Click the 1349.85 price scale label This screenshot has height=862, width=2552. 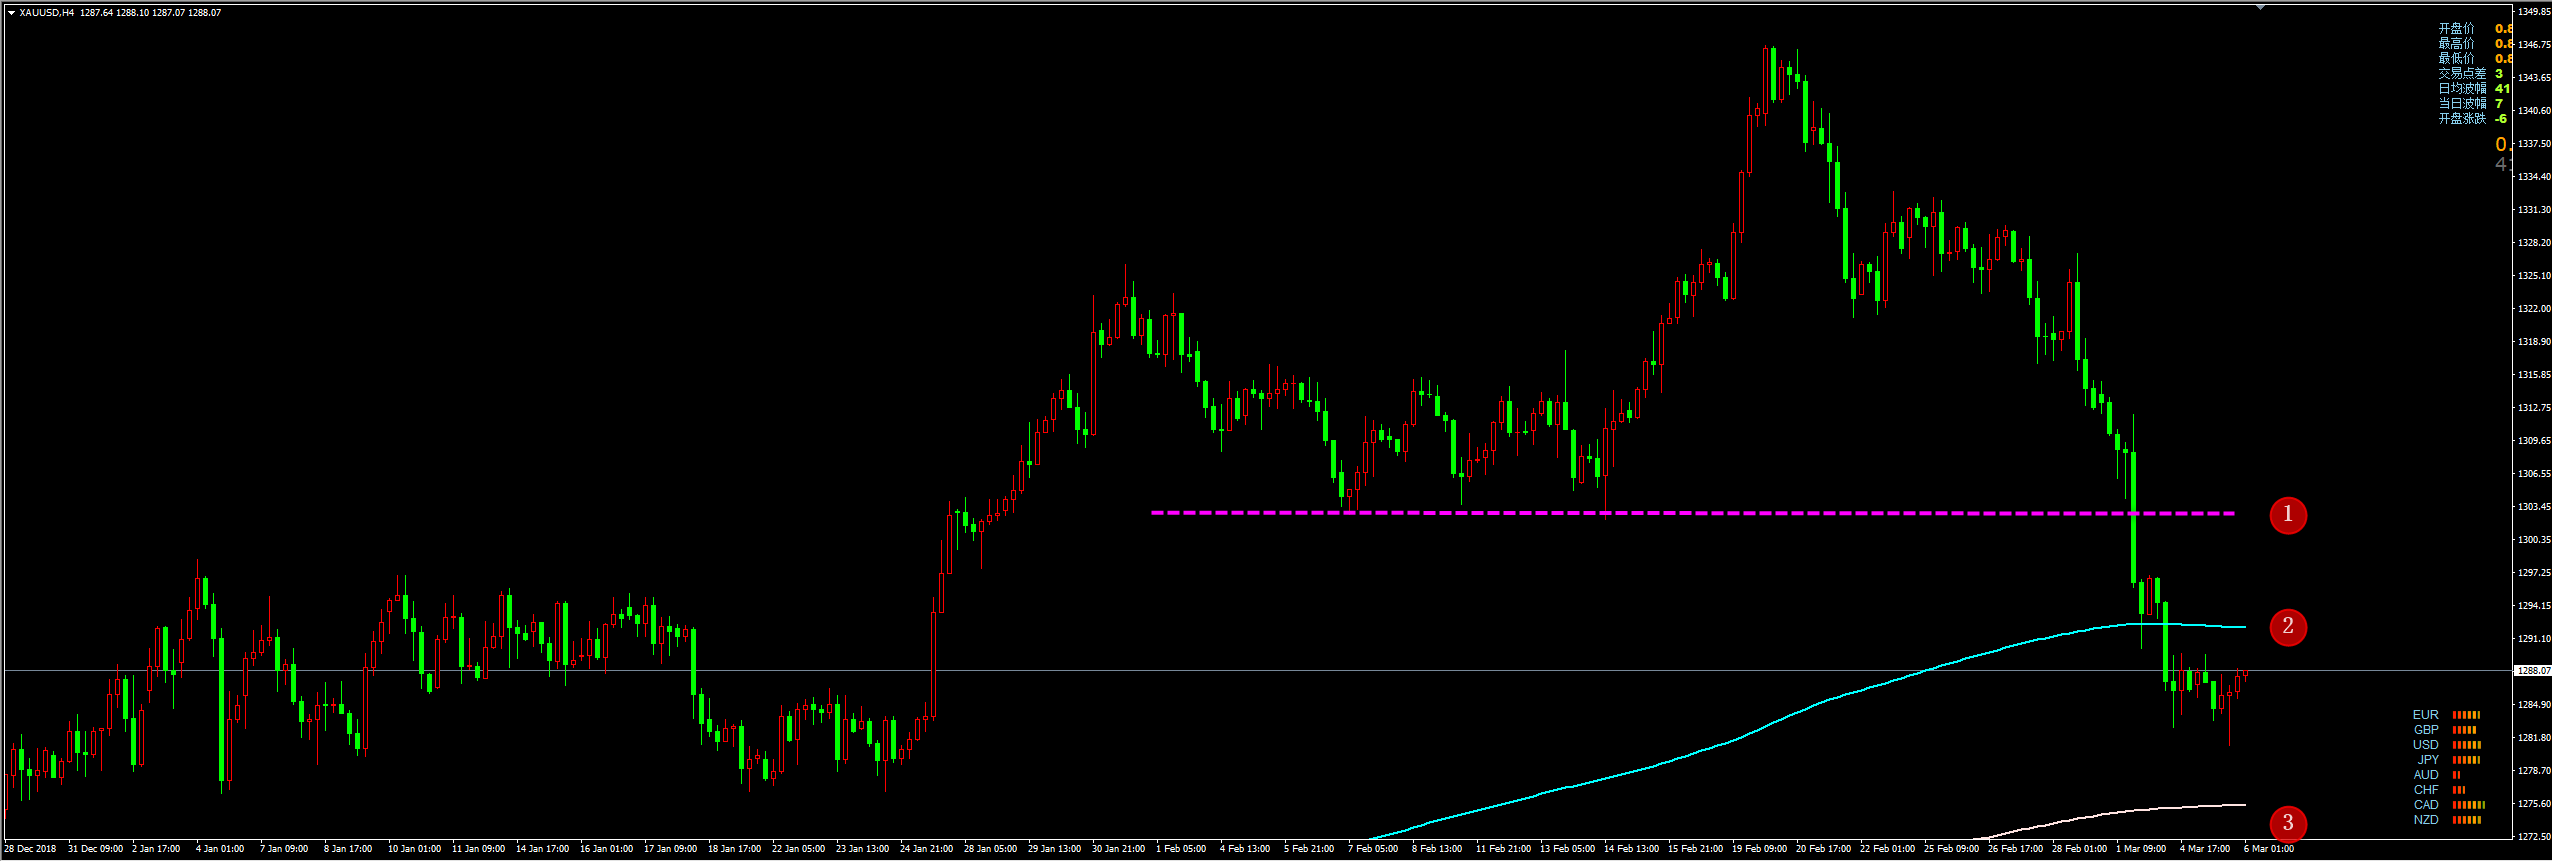tap(2534, 12)
